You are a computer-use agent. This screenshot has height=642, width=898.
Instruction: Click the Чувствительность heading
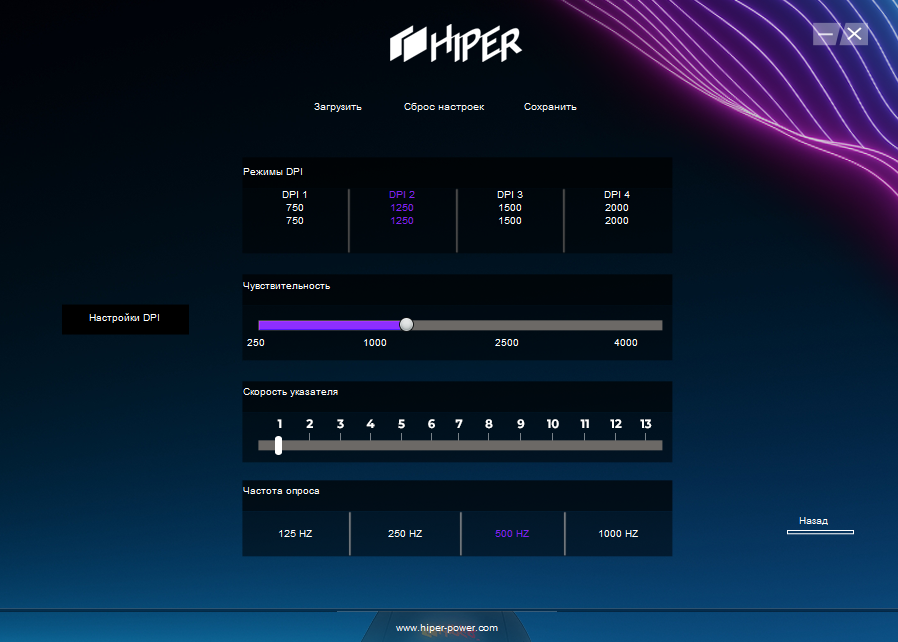(286, 286)
